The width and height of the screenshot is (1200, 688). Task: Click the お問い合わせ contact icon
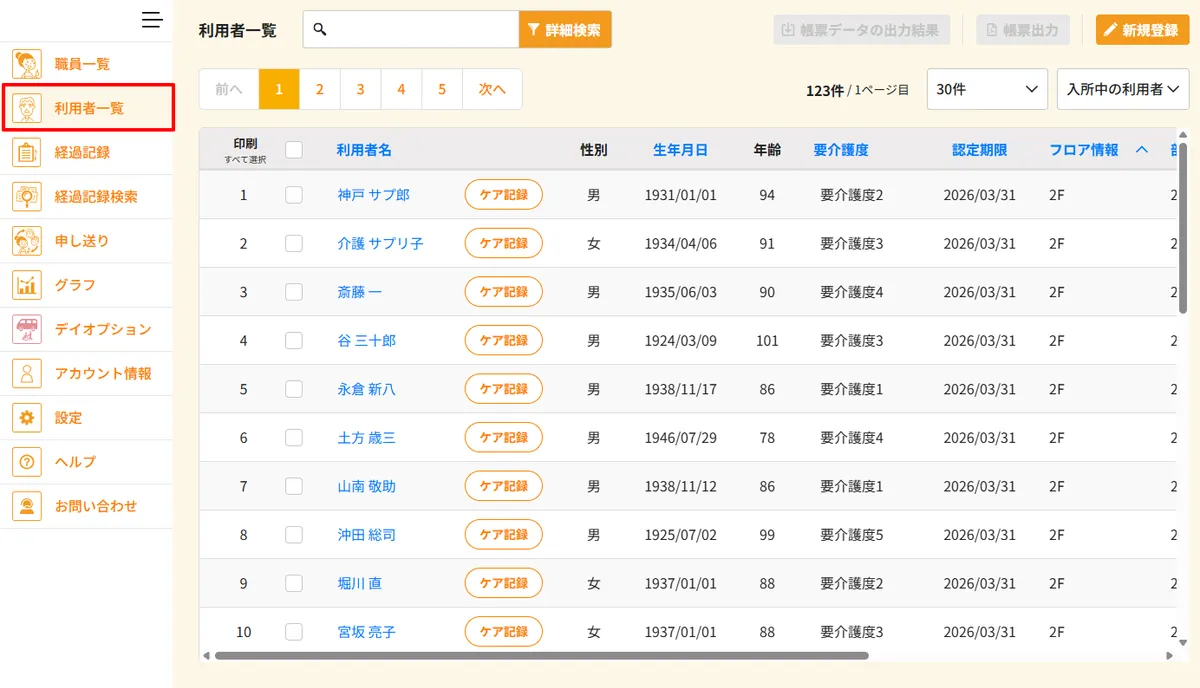click(27, 506)
